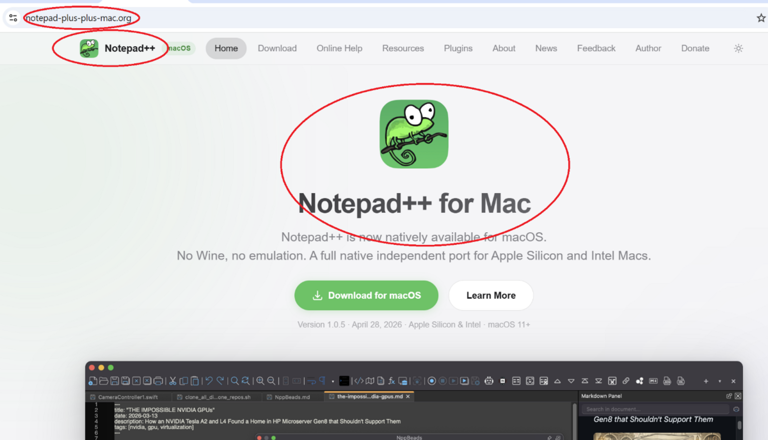The height and width of the screenshot is (440, 768).
Task: Close the the-impossi...dia-gpus.md tab
Action: pyautogui.click(x=408, y=396)
